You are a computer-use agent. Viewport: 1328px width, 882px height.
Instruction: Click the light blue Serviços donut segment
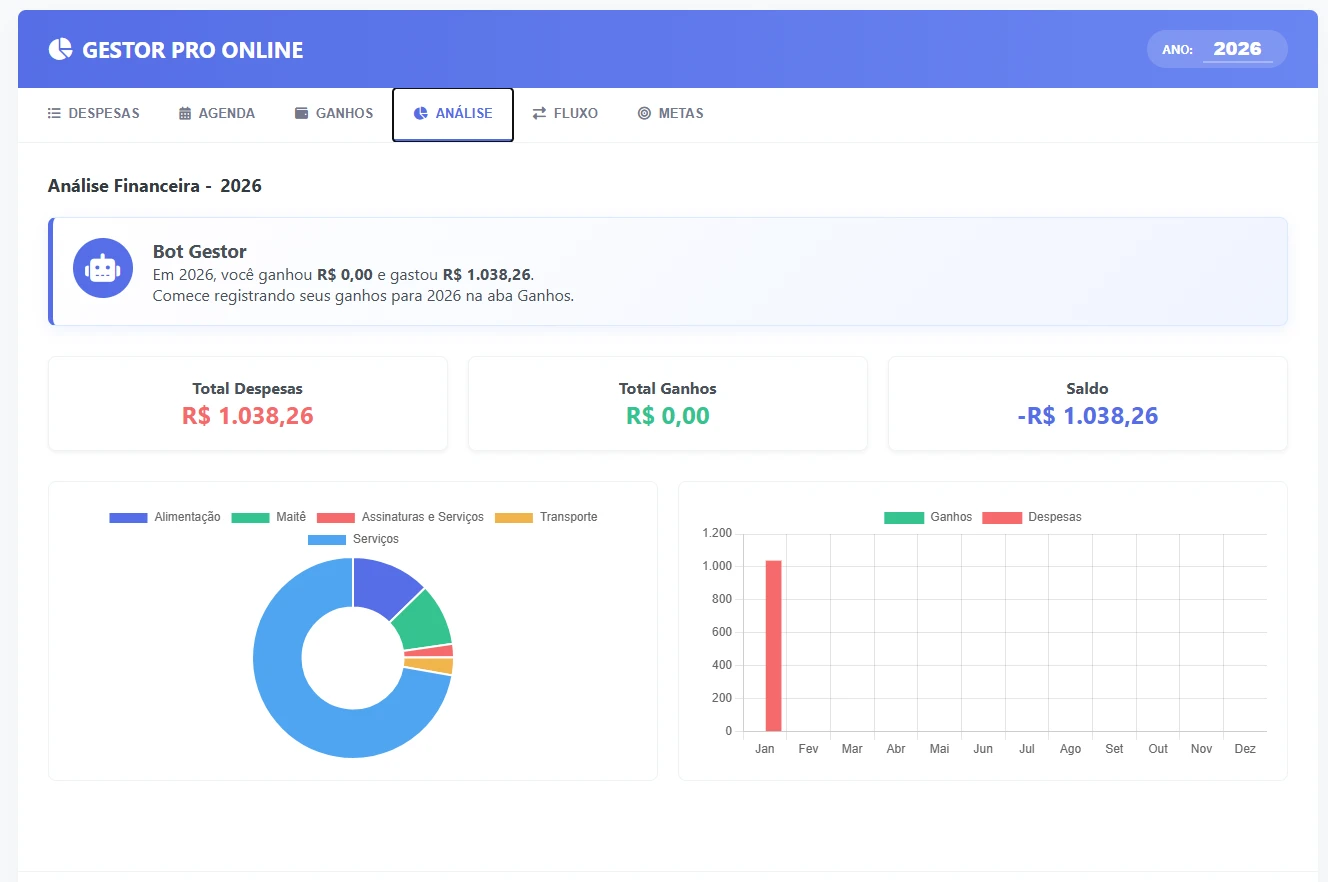(290, 690)
